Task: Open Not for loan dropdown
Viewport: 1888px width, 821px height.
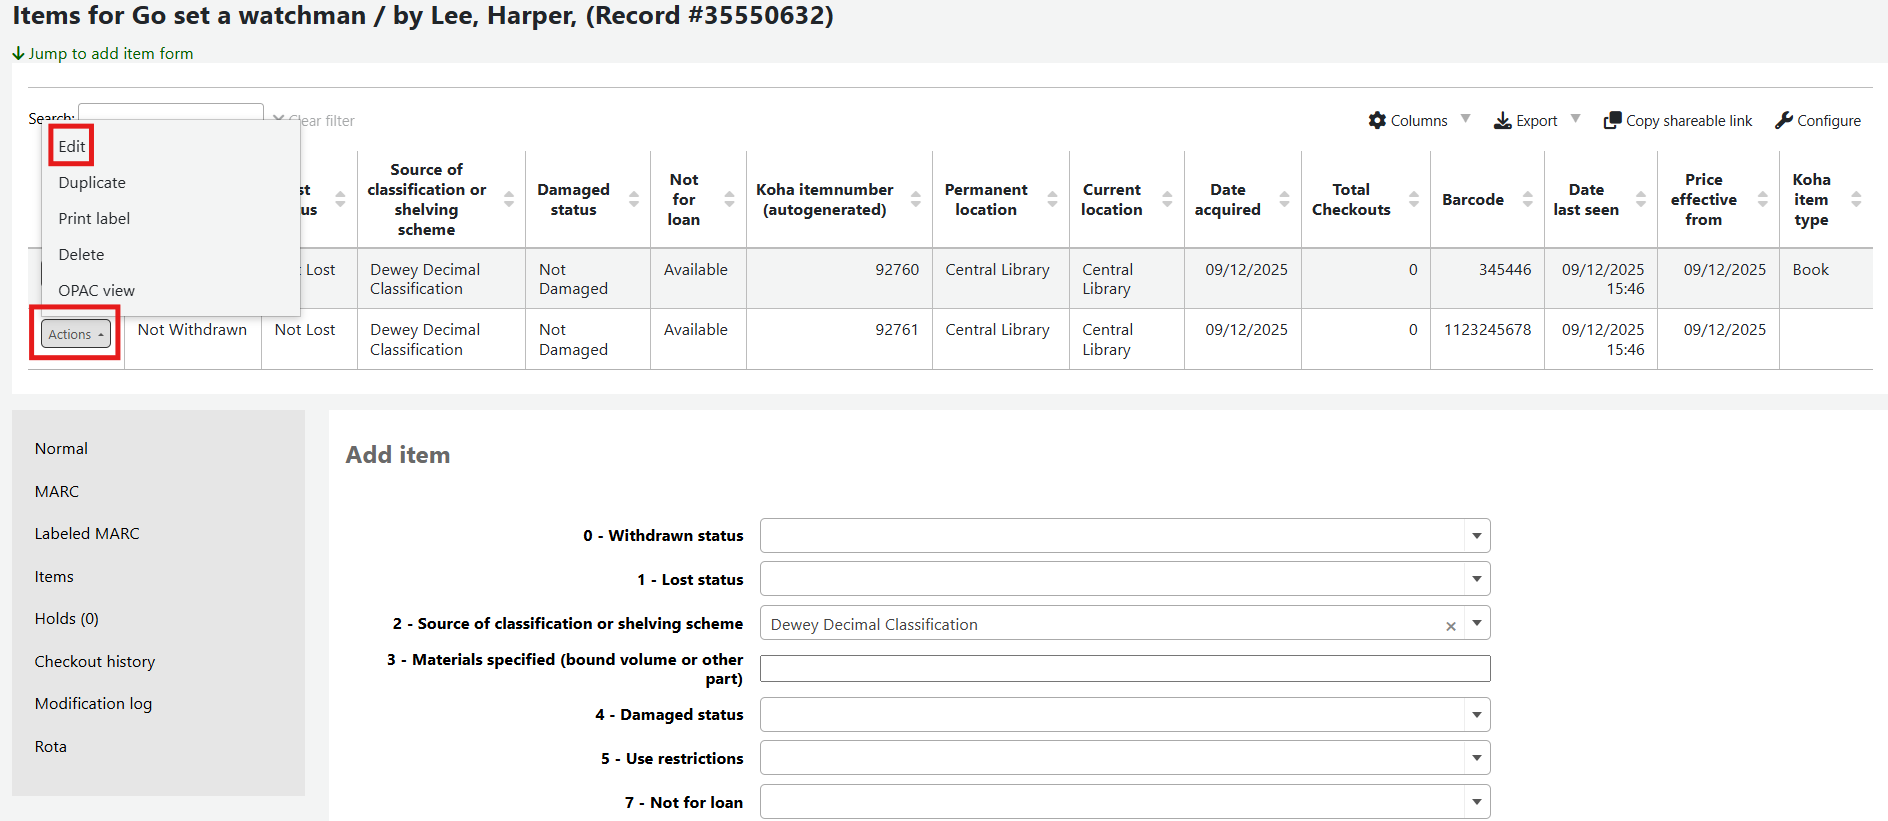Action: point(1476,802)
